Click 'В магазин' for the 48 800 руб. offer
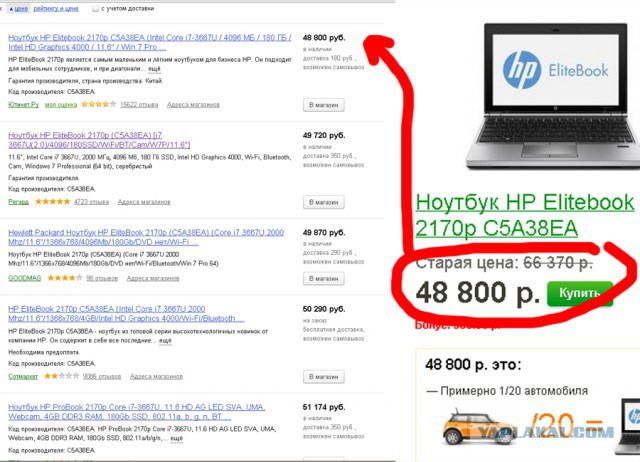 coord(324,105)
